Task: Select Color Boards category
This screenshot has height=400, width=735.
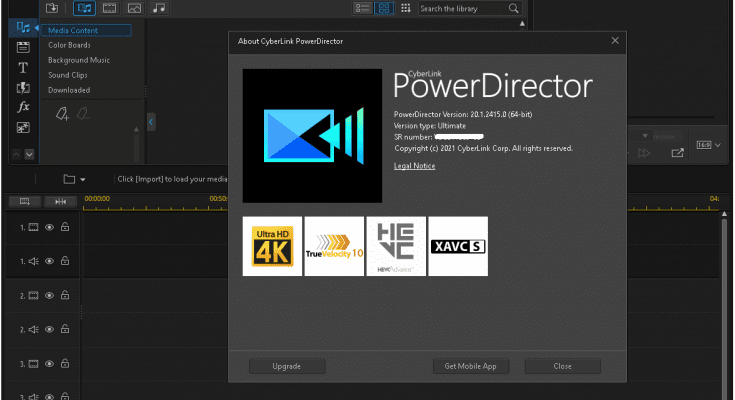Action: (69, 45)
